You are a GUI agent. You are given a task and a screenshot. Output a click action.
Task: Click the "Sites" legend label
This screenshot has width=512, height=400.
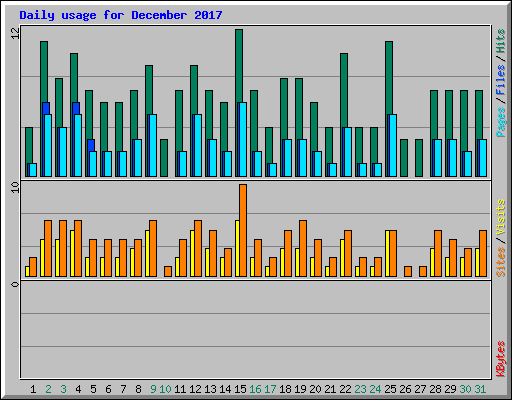(x=500, y=262)
